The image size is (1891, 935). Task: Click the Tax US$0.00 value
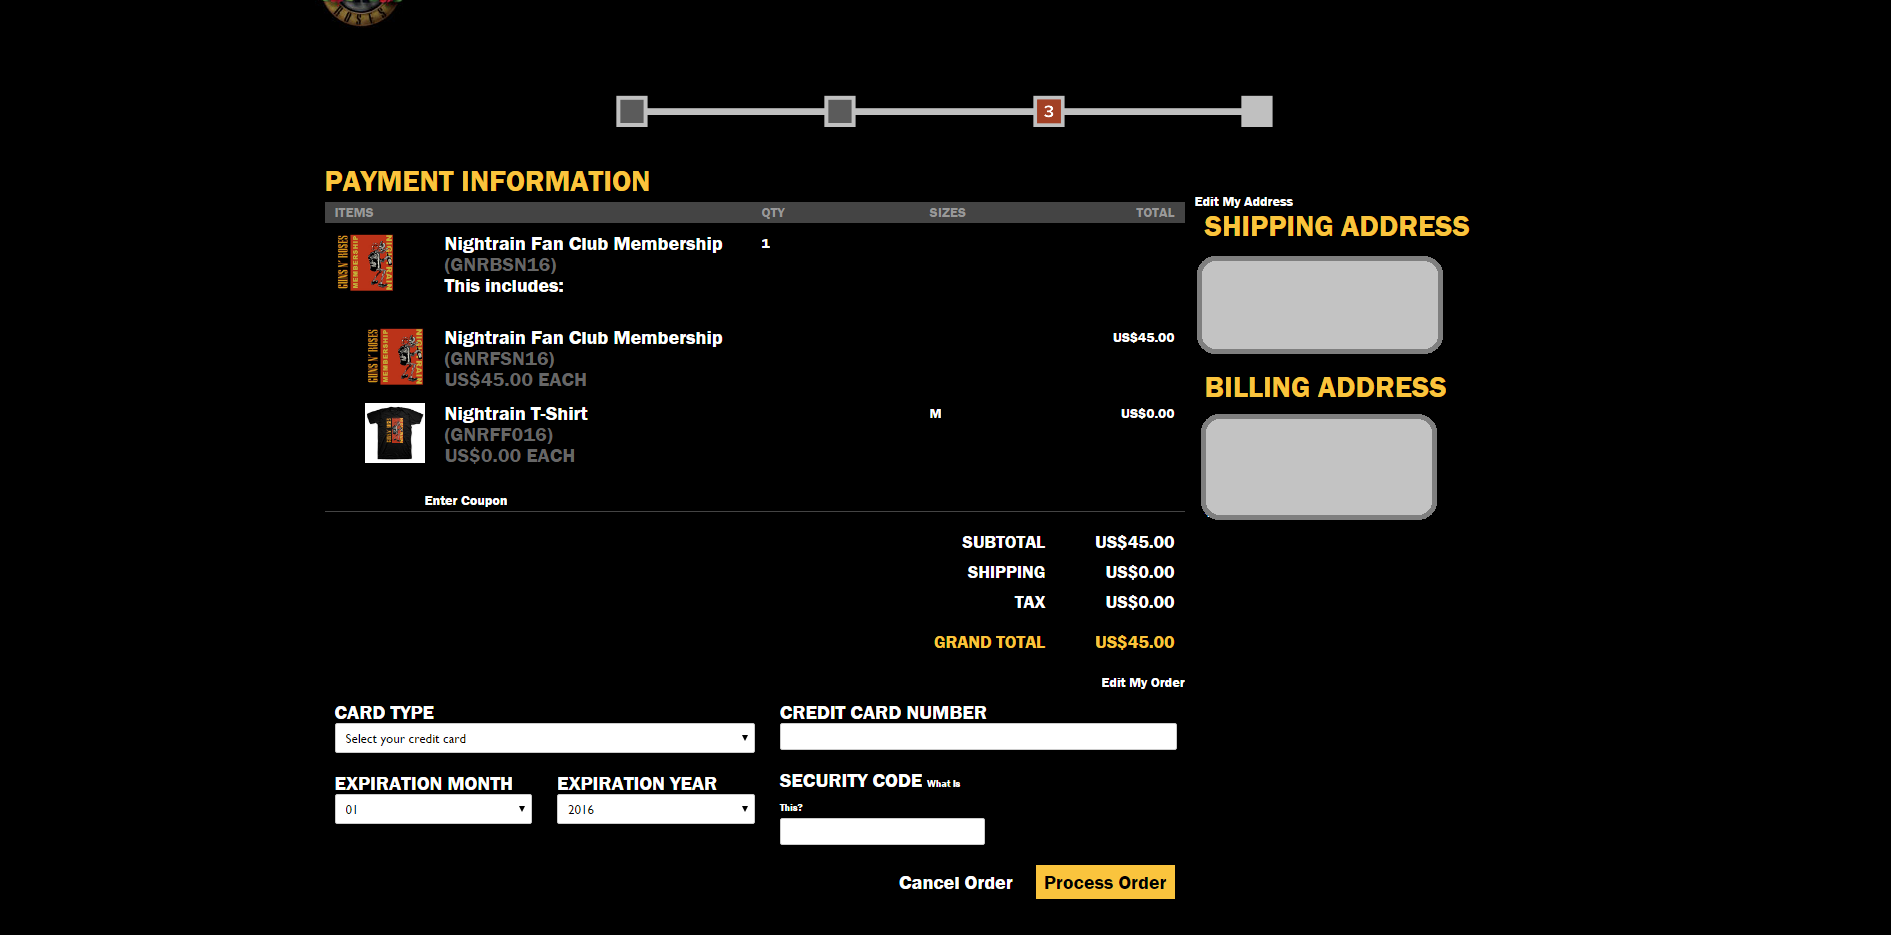[1140, 602]
